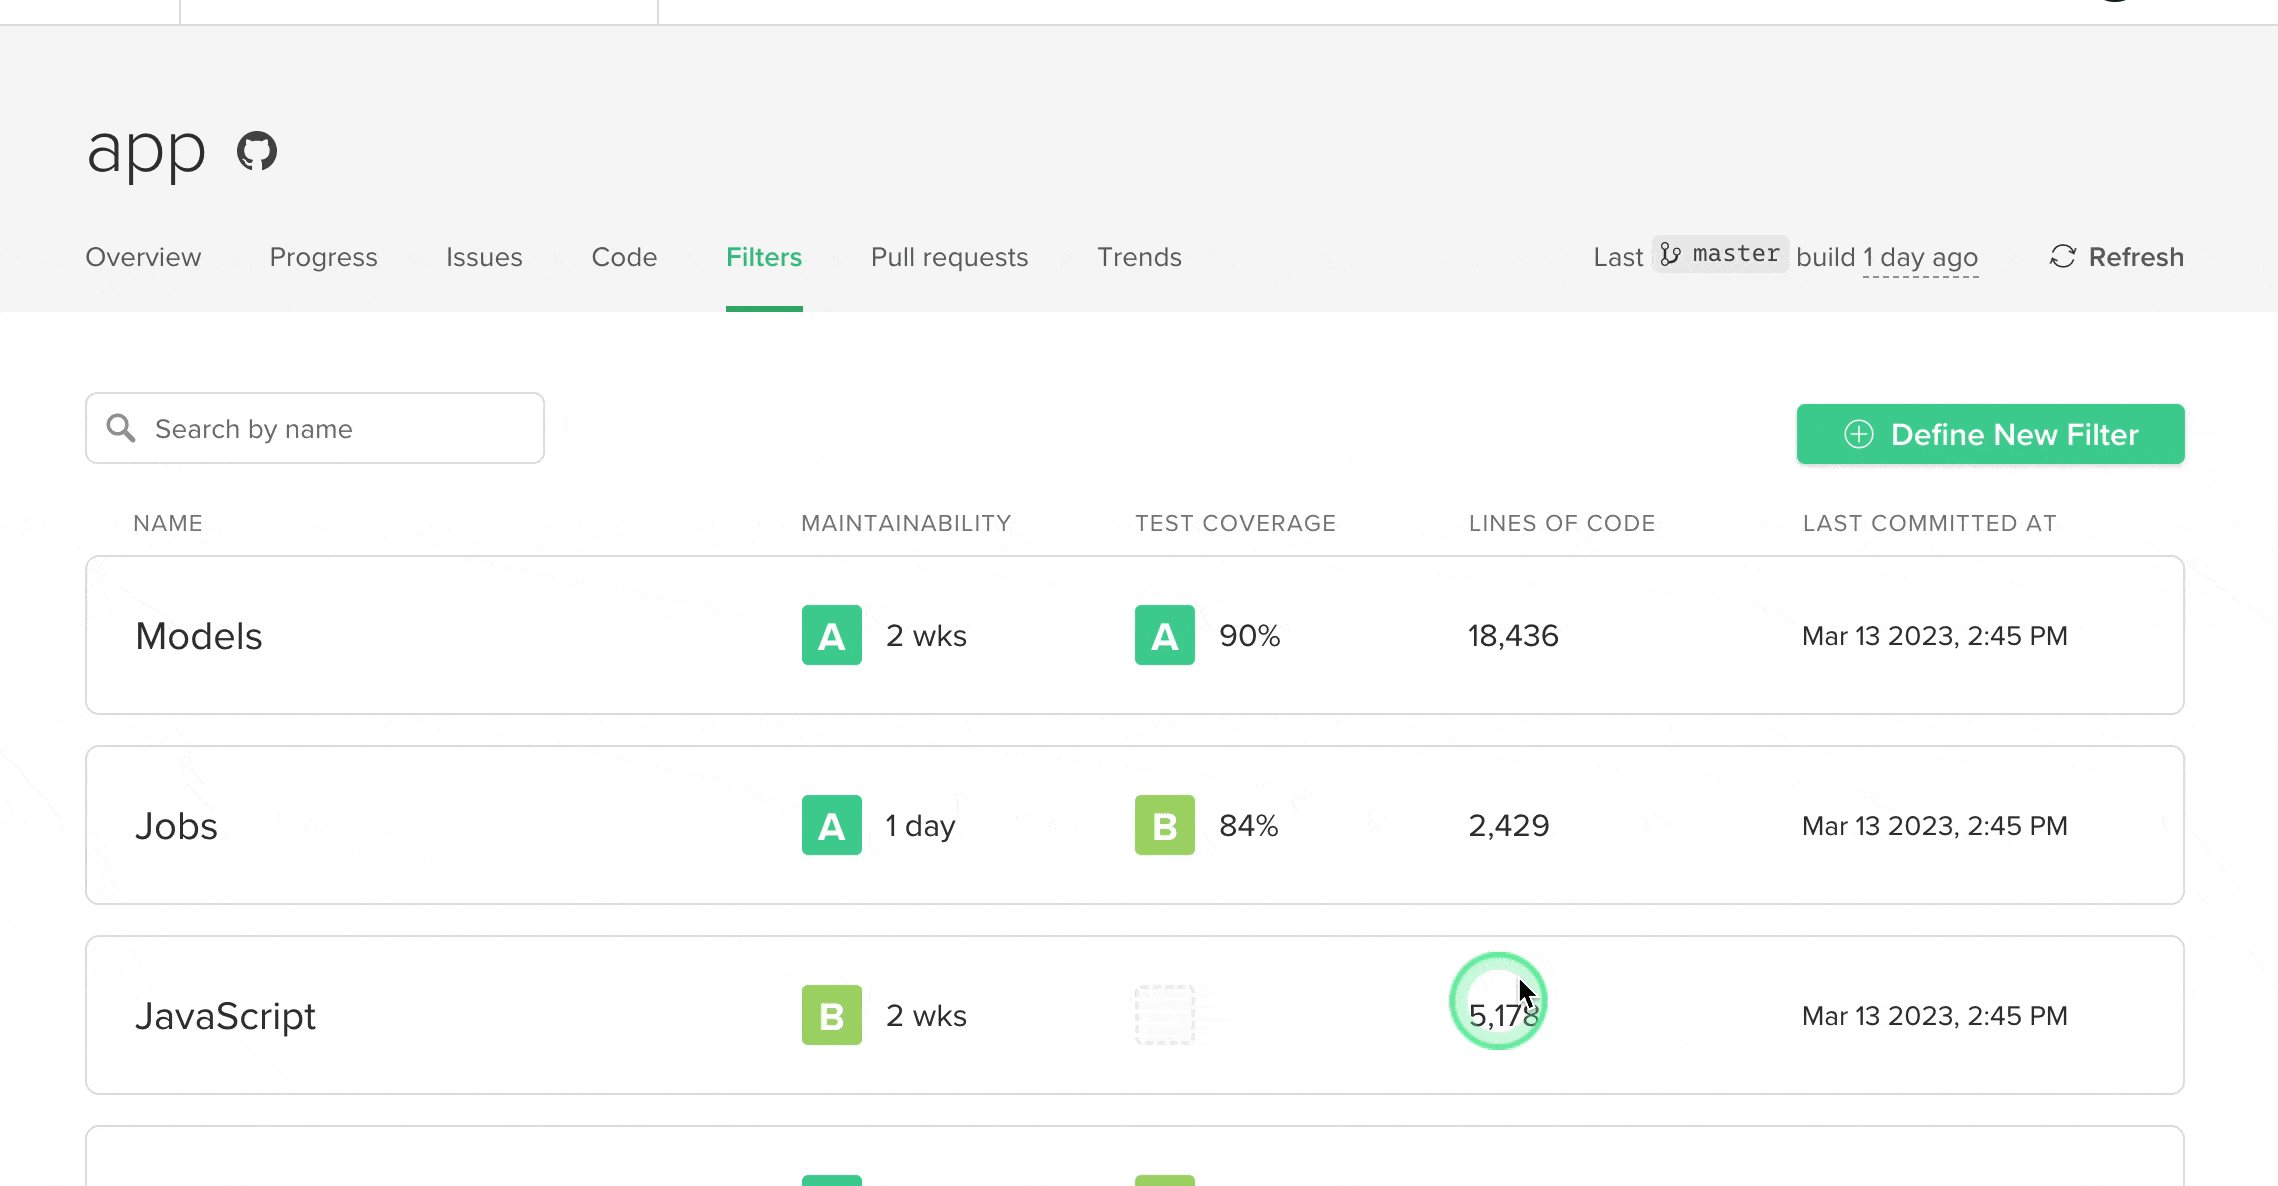Viewport: 2278px width, 1186px height.
Task: Click the refresh arrows icon
Action: coord(2062,257)
